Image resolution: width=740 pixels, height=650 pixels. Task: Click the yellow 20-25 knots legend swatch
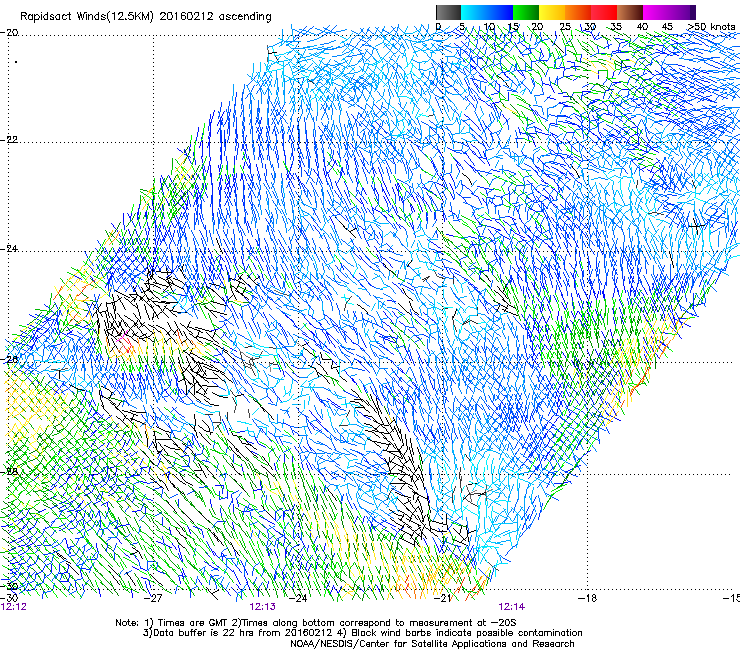tap(552, 12)
